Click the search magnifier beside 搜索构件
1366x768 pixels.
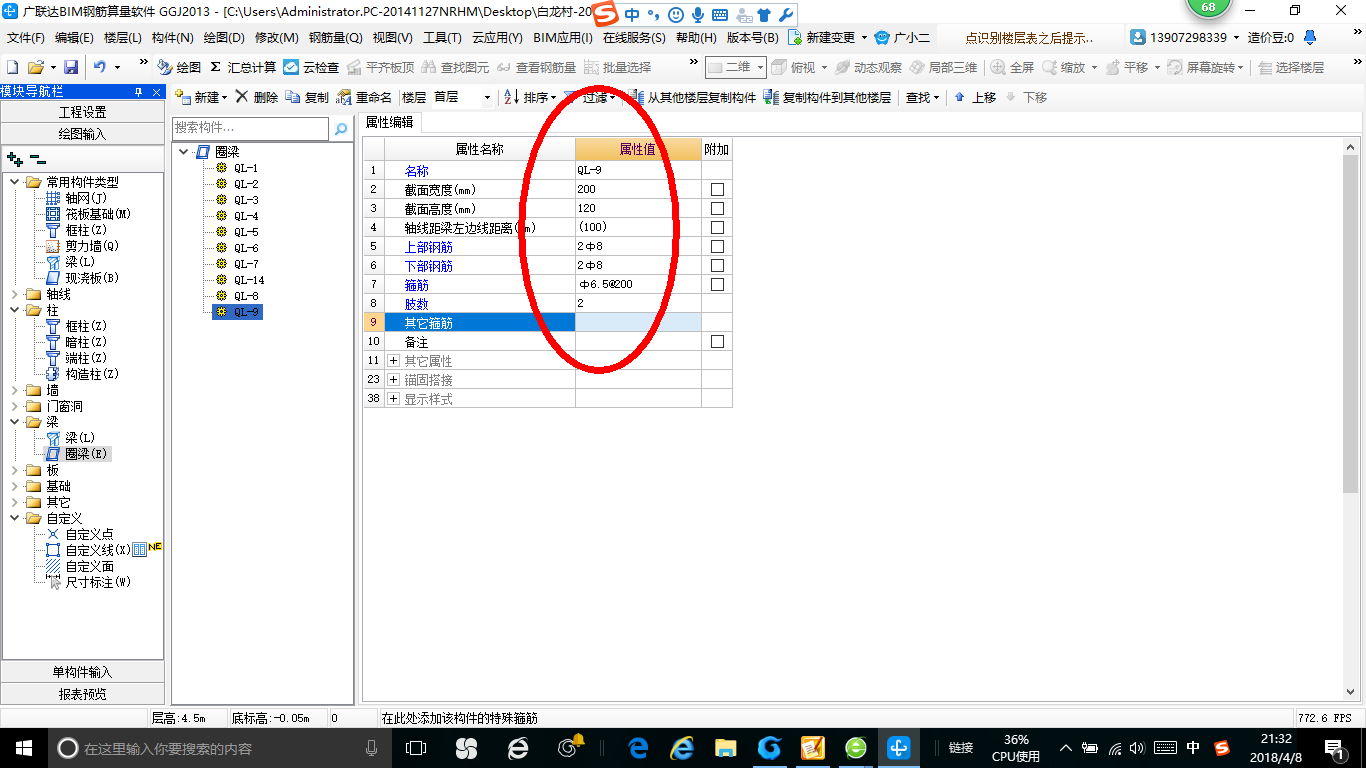[x=341, y=129]
